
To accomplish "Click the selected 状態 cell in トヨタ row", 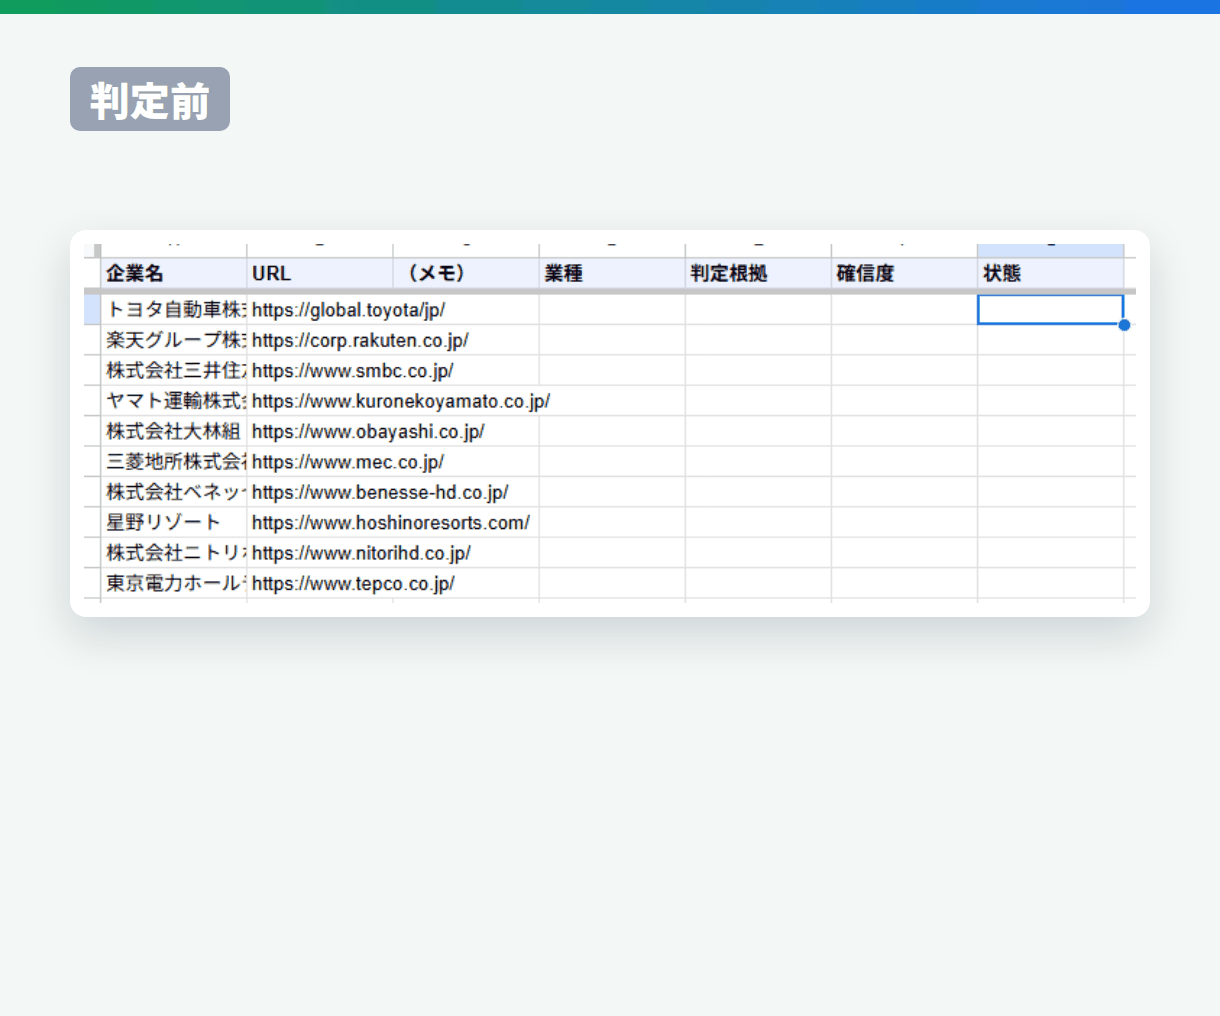I will [x=1050, y=310].
